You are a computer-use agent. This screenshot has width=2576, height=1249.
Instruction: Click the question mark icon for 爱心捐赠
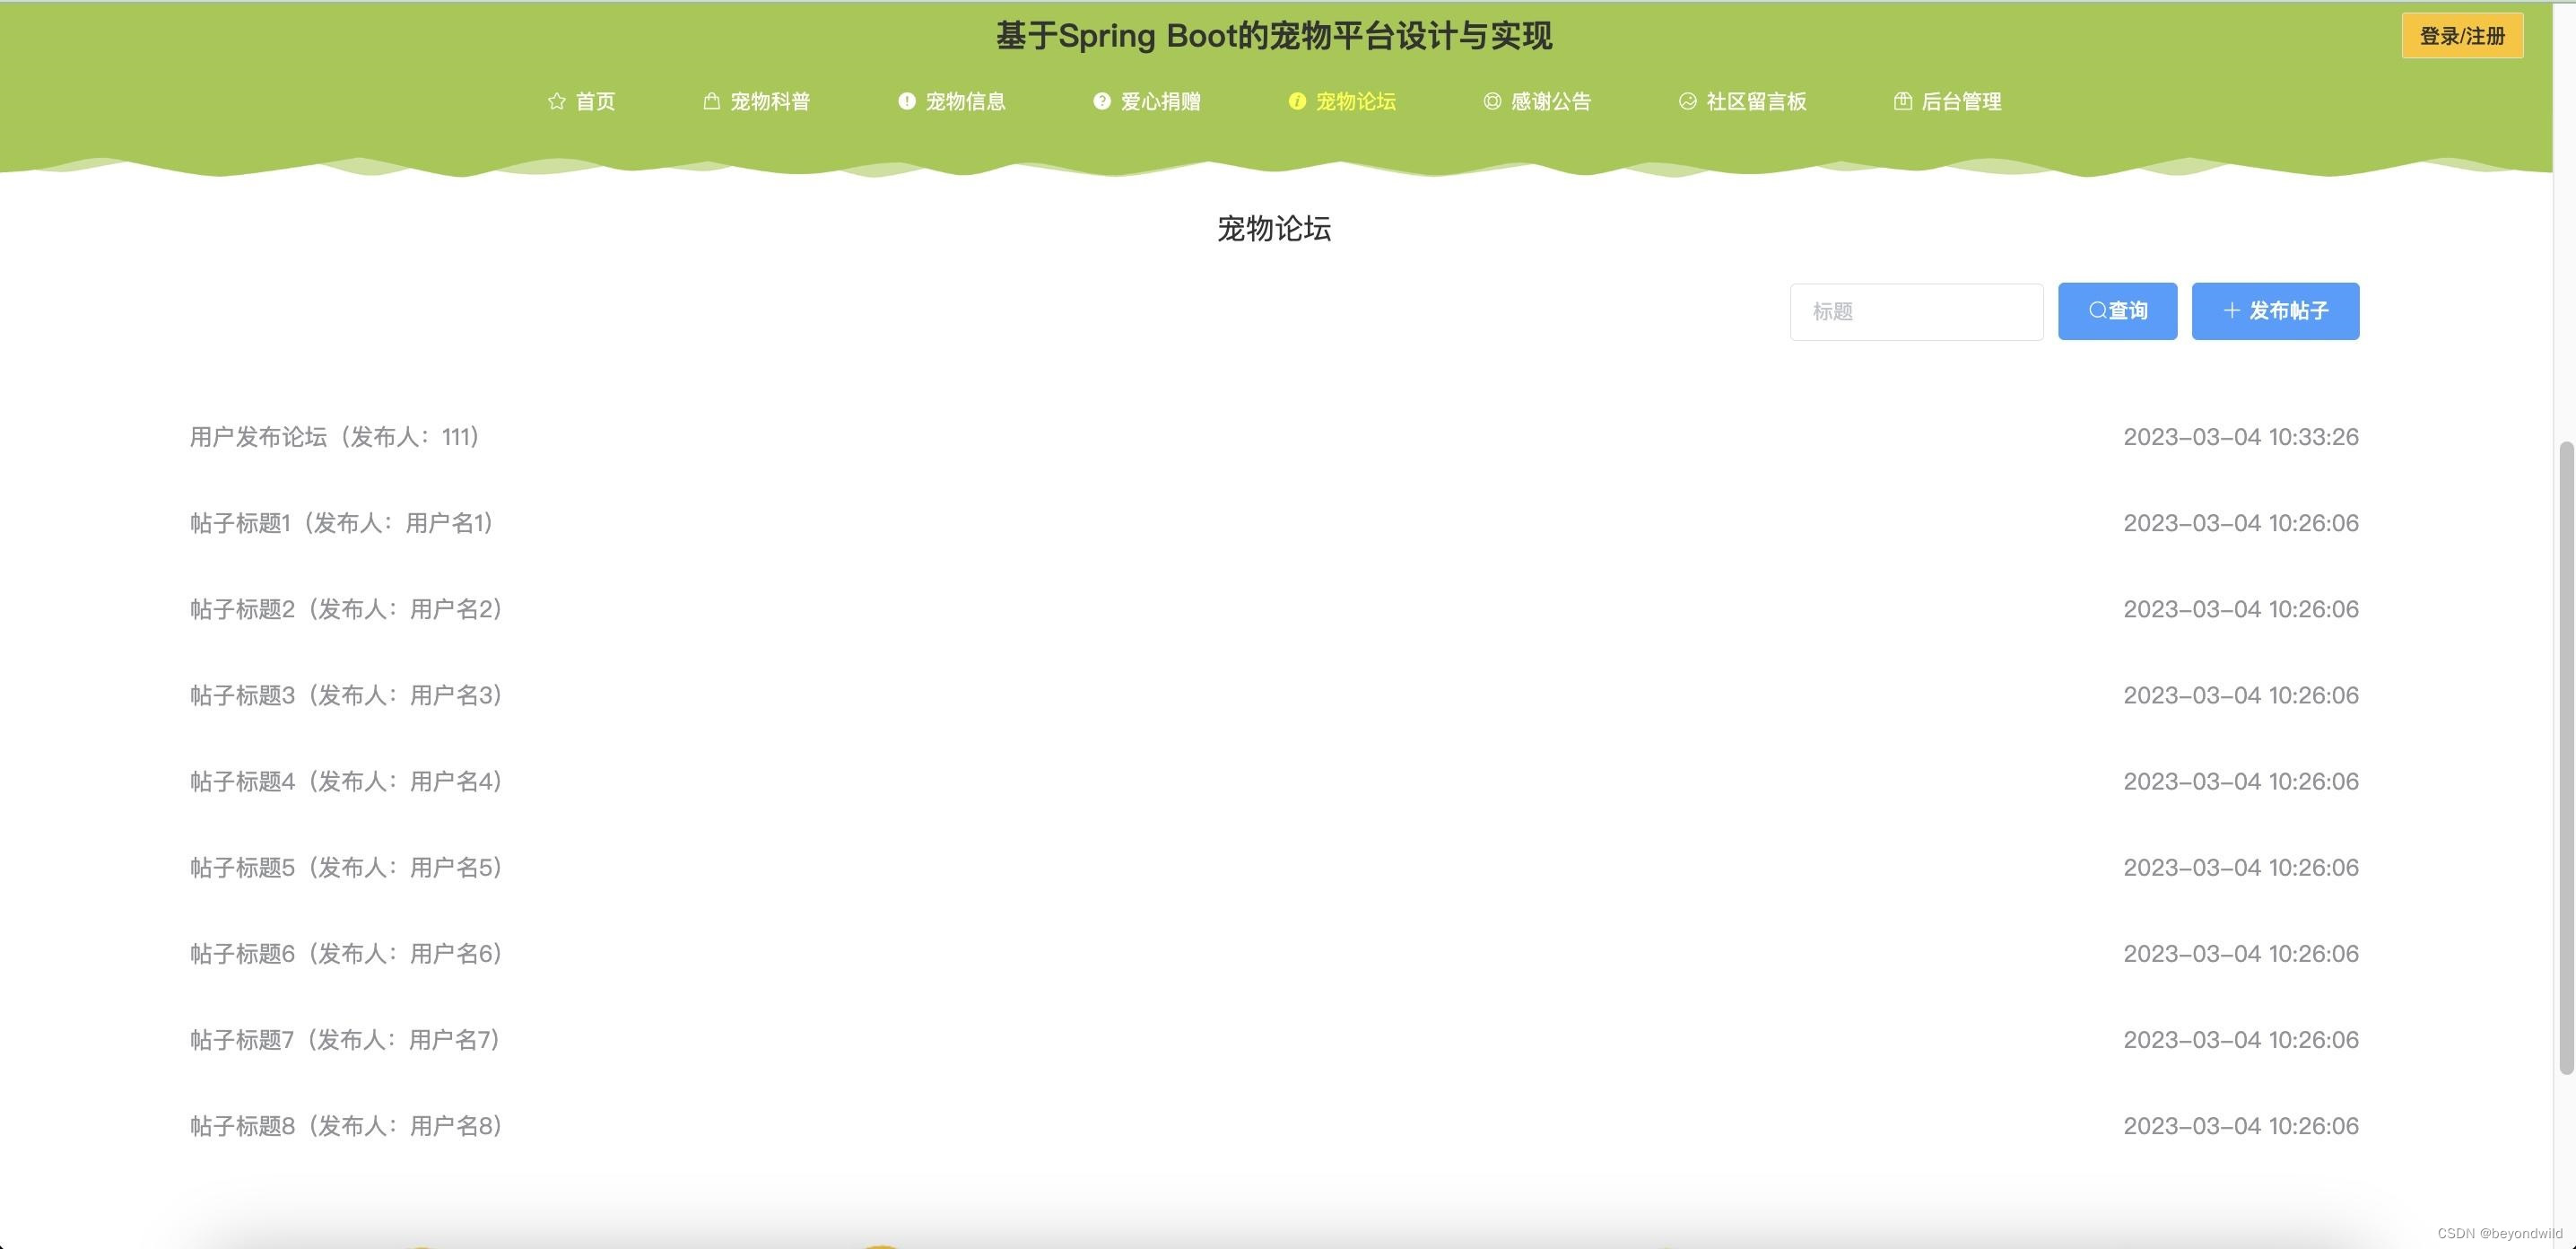point(1101,101)
